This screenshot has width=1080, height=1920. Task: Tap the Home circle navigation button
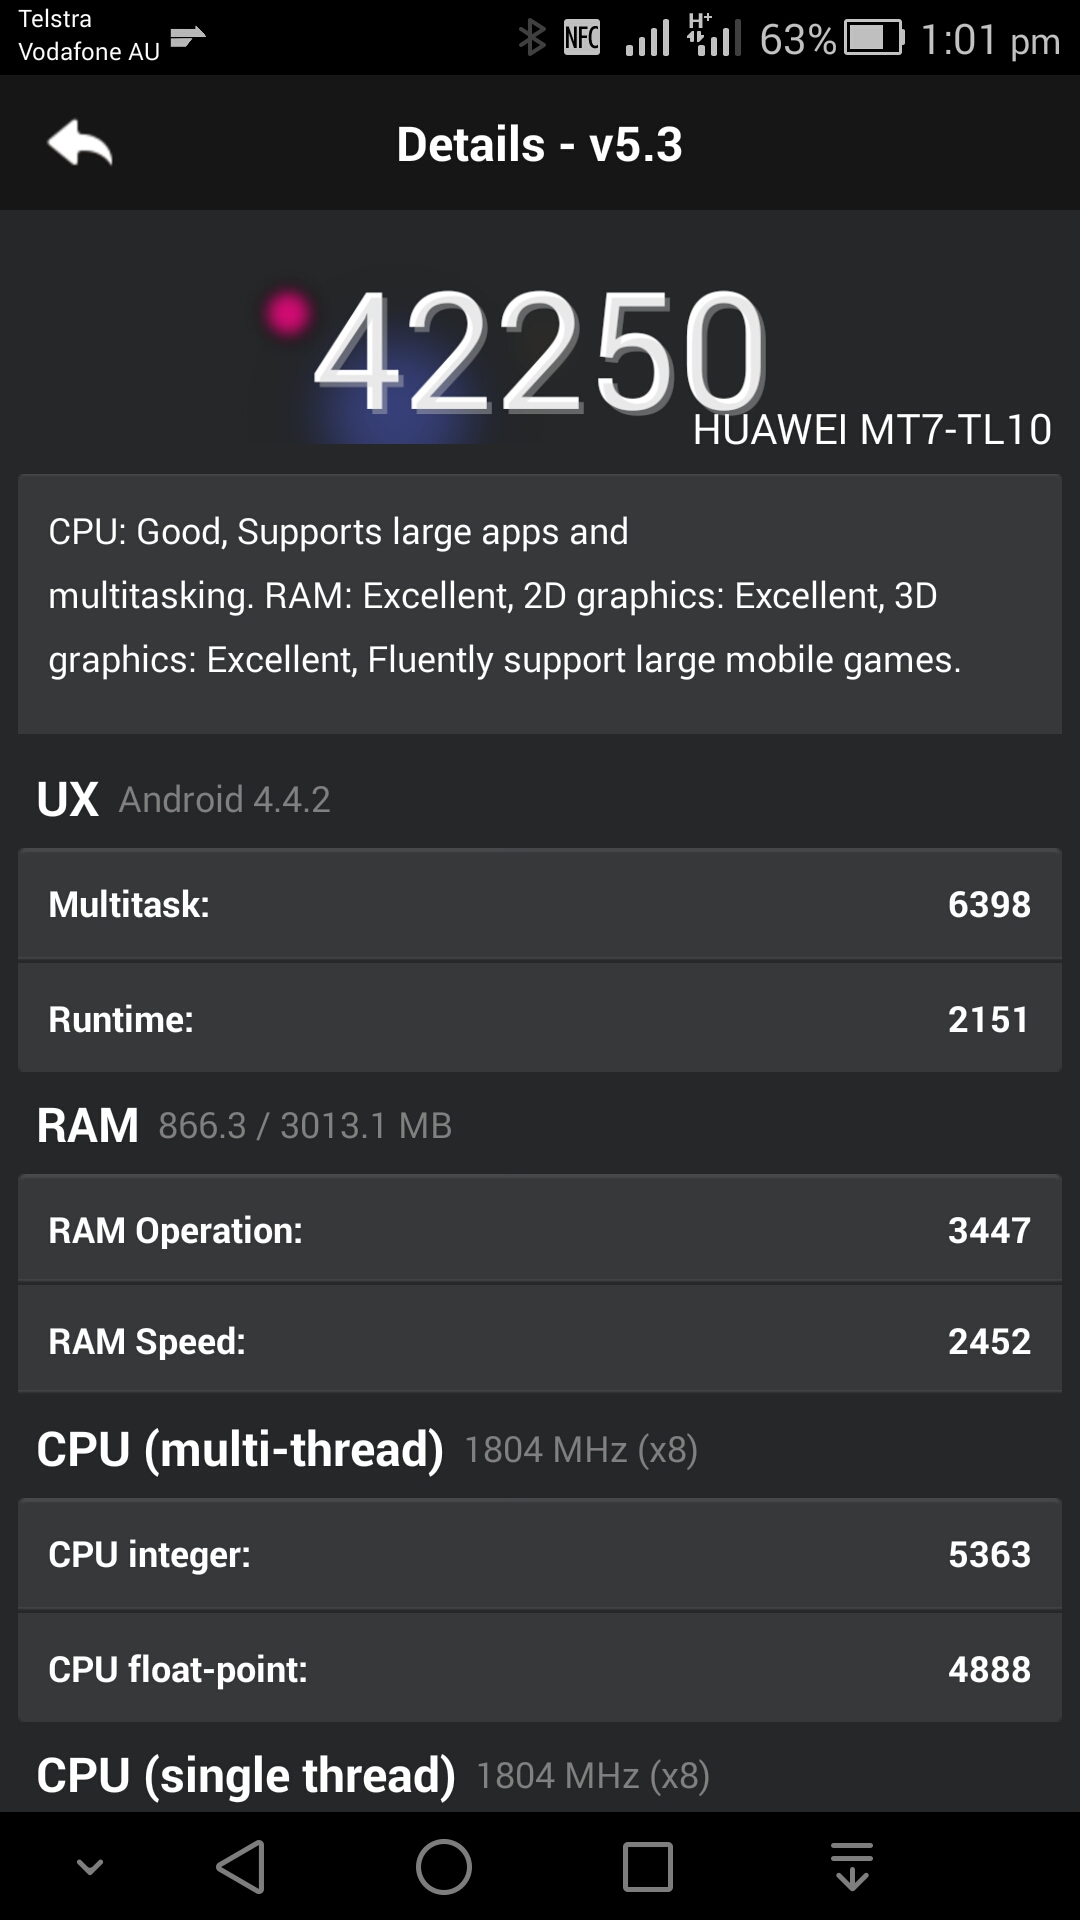point(444,1866)
